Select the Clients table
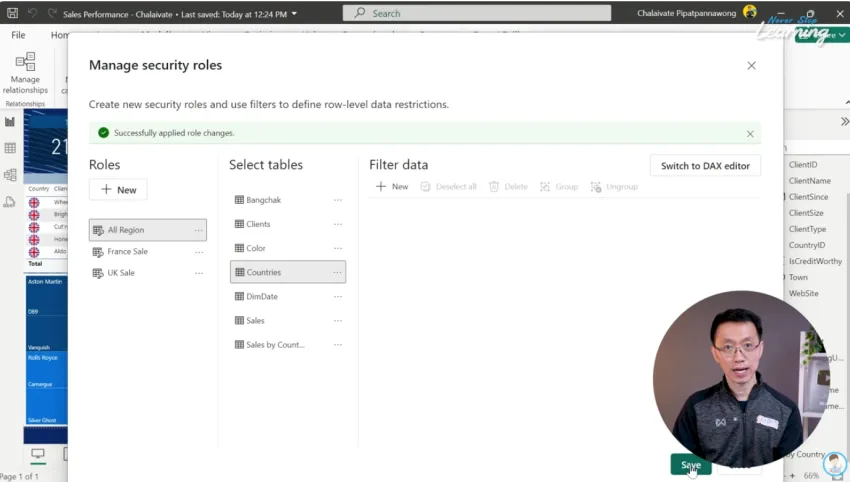 click(x=258, y=224)
